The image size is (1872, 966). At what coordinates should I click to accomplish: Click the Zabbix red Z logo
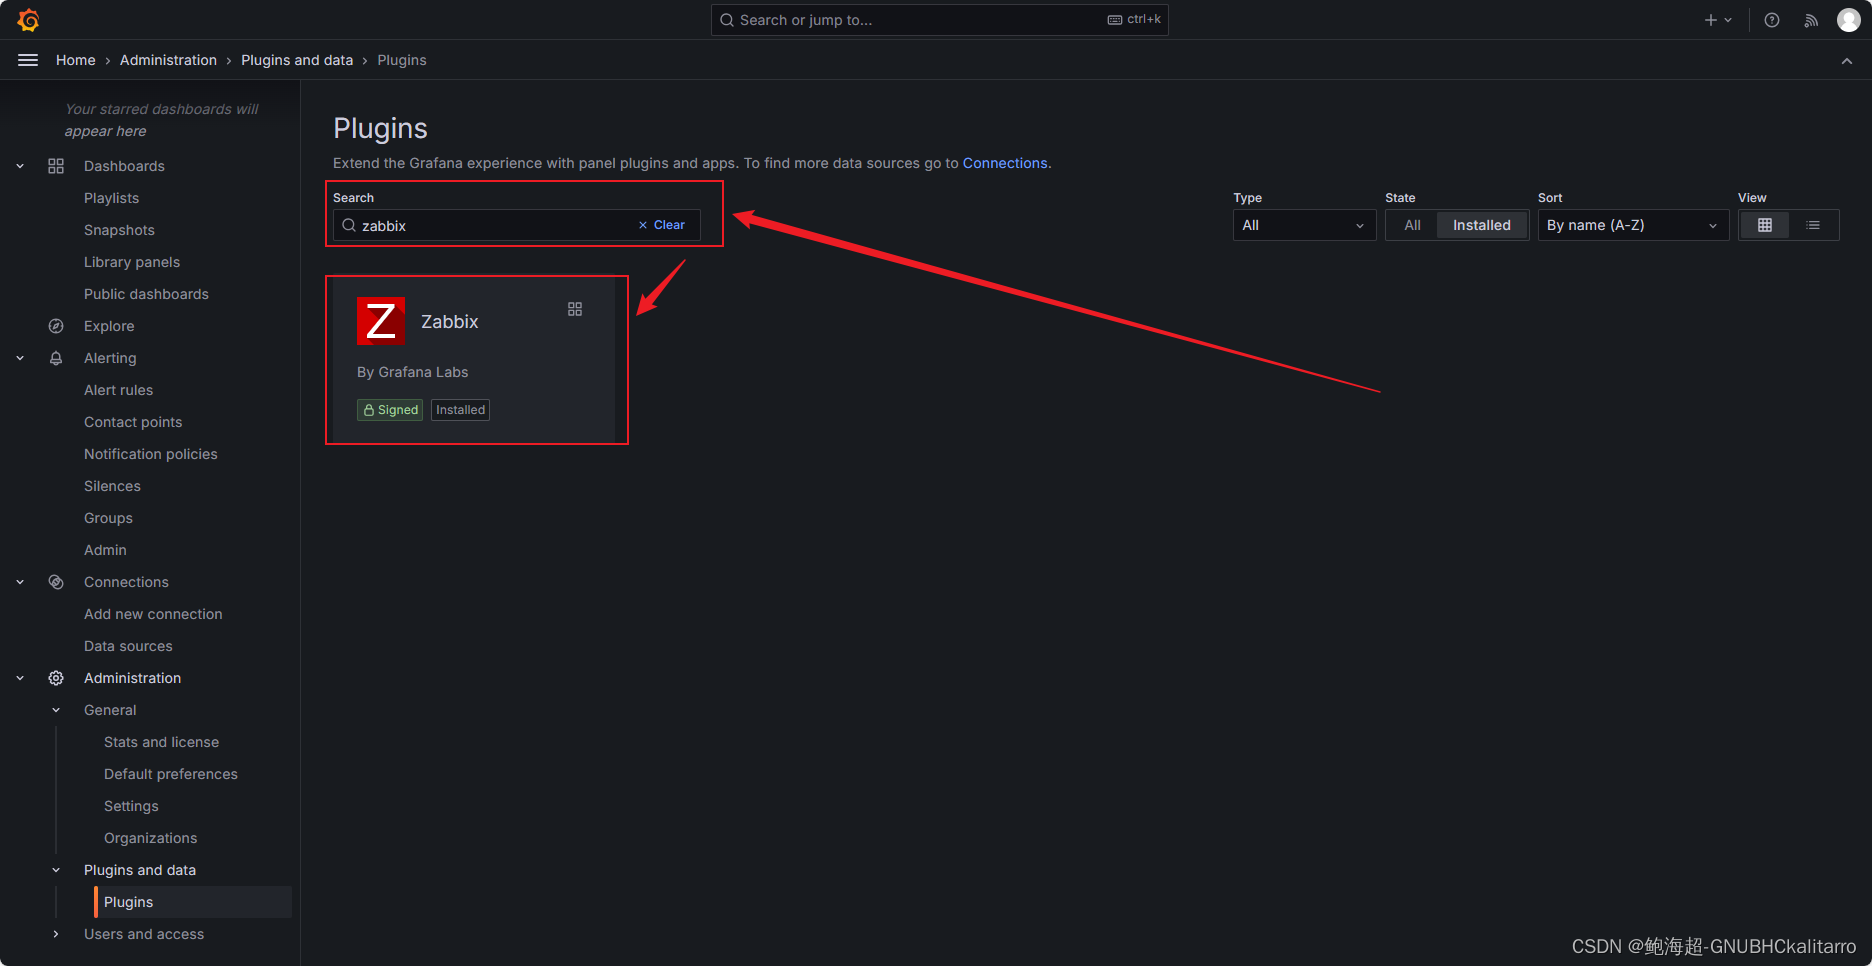tap(381, 321)
